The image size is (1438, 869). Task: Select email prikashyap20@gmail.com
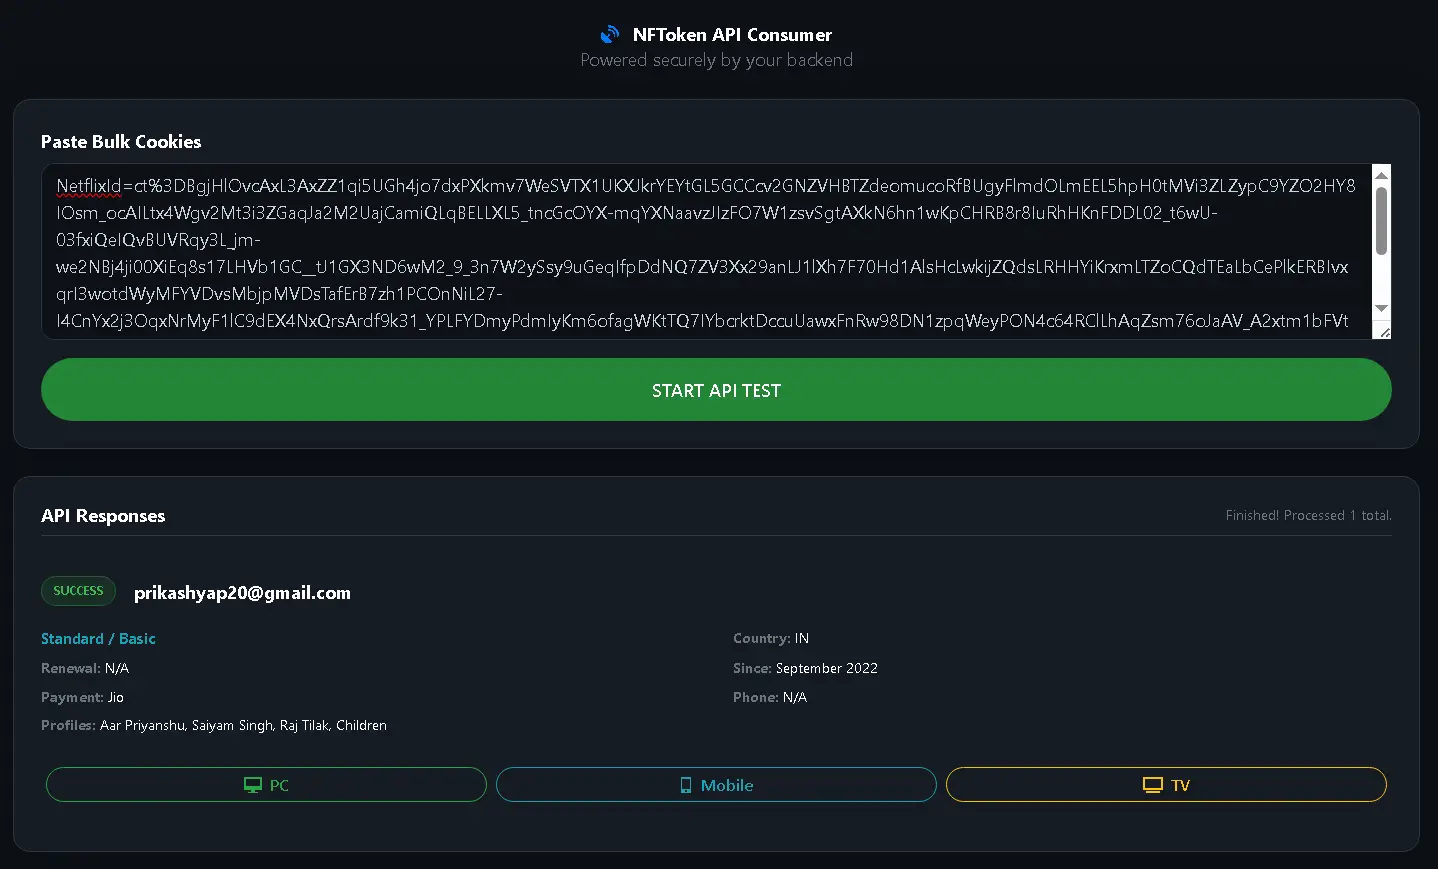(242, 593)
